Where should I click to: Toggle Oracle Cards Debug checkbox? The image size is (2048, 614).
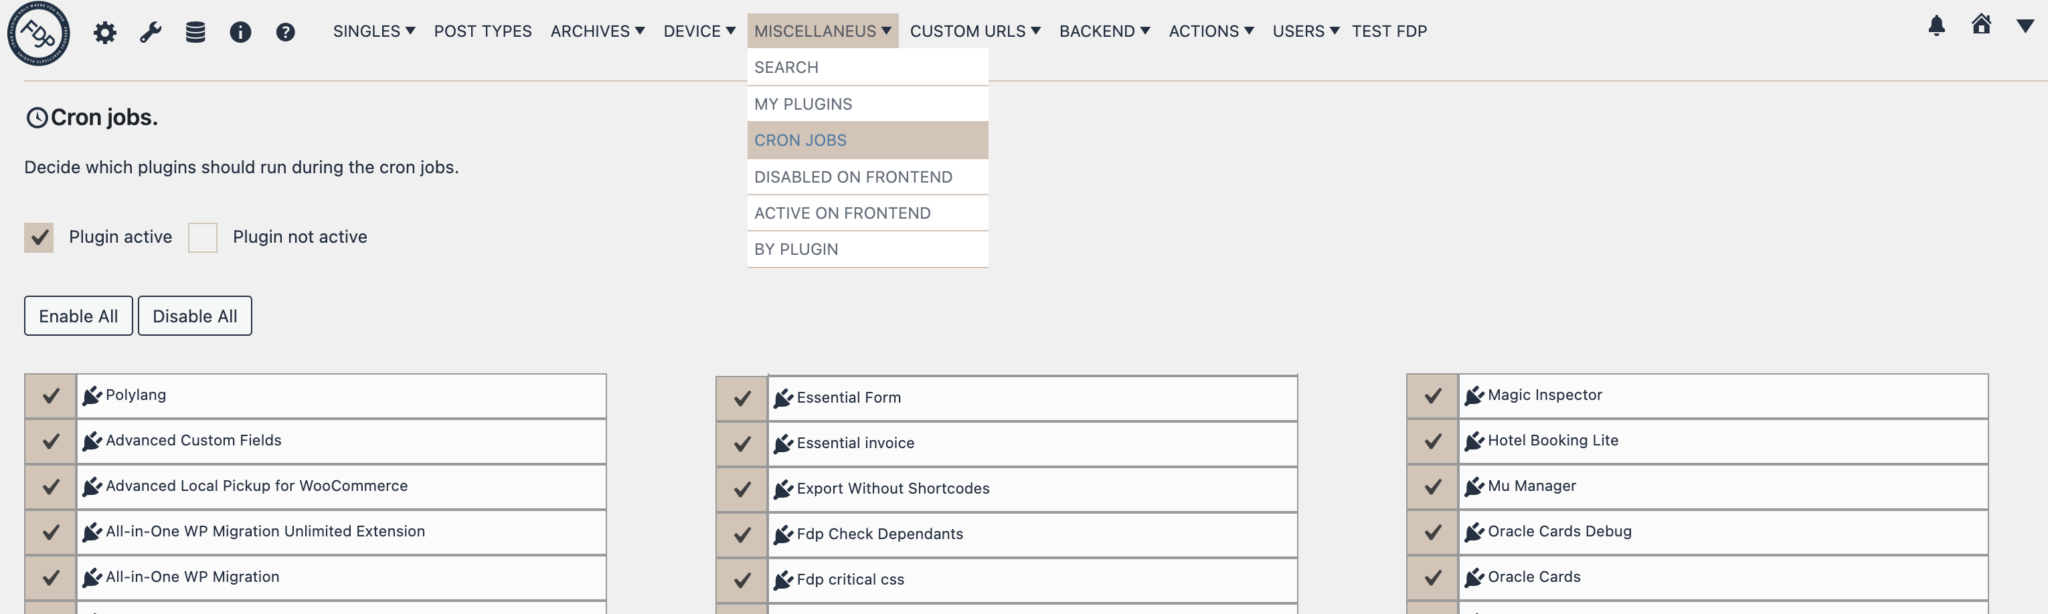pos(1433,532)
